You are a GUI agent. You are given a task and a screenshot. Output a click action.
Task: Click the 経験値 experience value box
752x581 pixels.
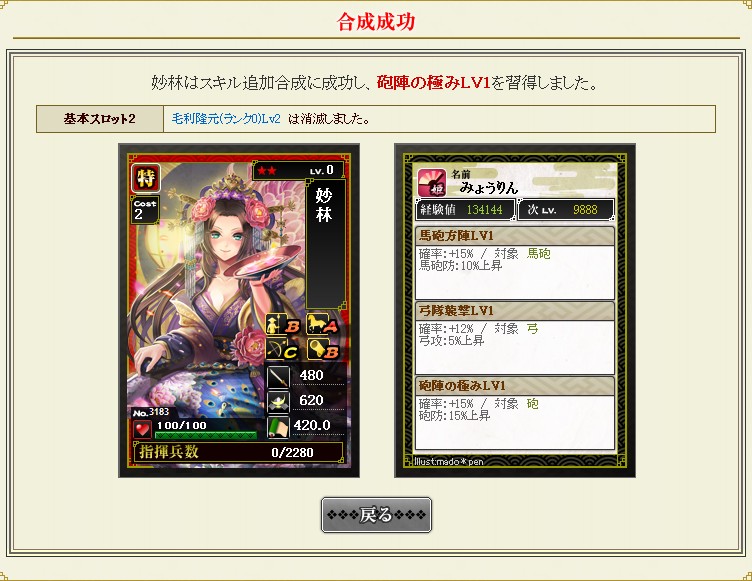465,210
